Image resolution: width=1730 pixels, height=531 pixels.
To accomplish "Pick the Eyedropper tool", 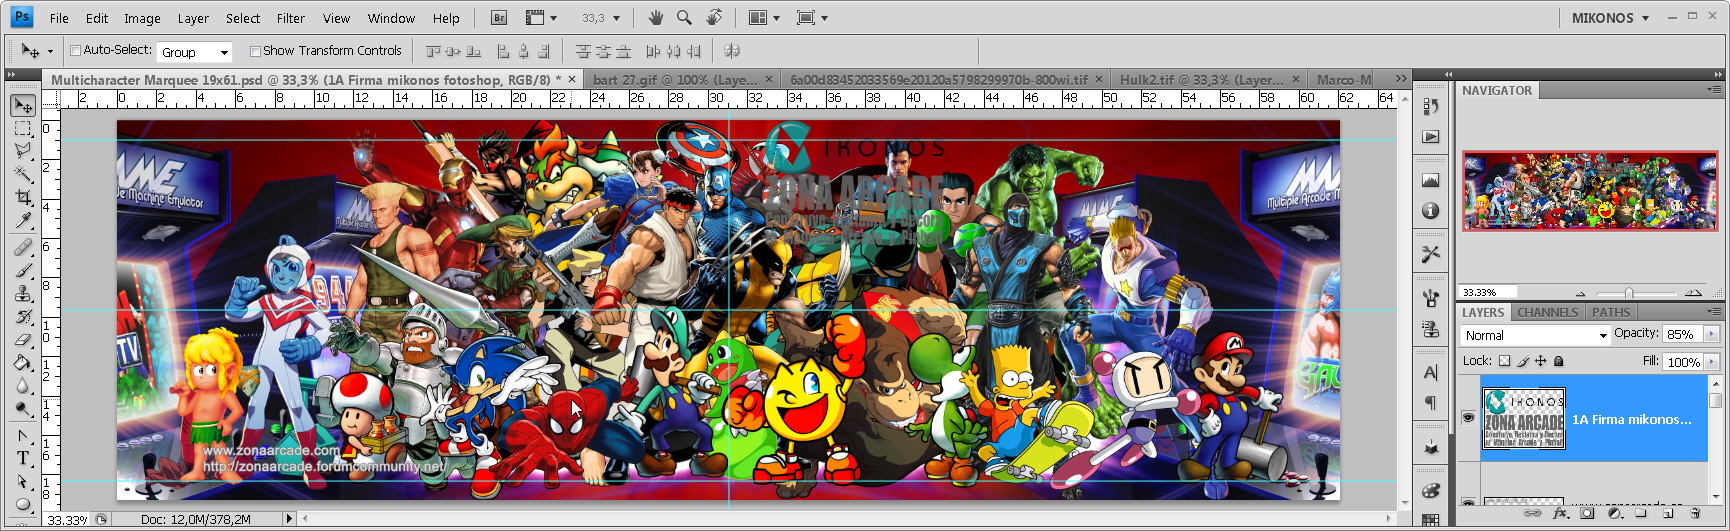I will [x=23, y=221].
